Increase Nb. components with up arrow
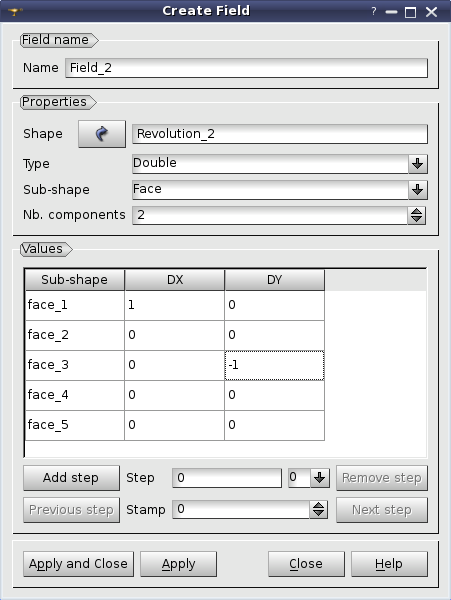The height and width of the screenshot is (600, 451). (x=416, y=211)
